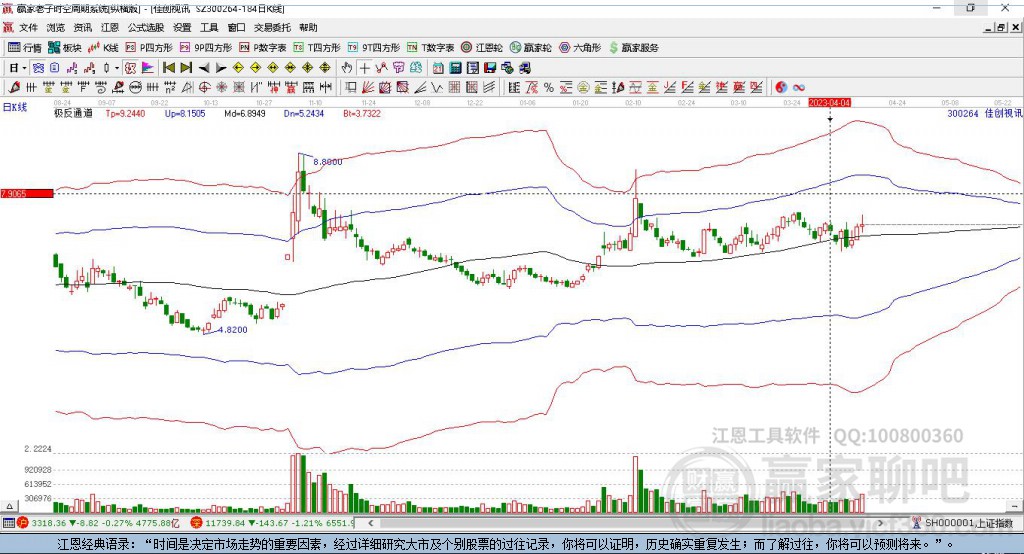Open the 帮助 menu

pyautogui.click(x=308, y=27)
